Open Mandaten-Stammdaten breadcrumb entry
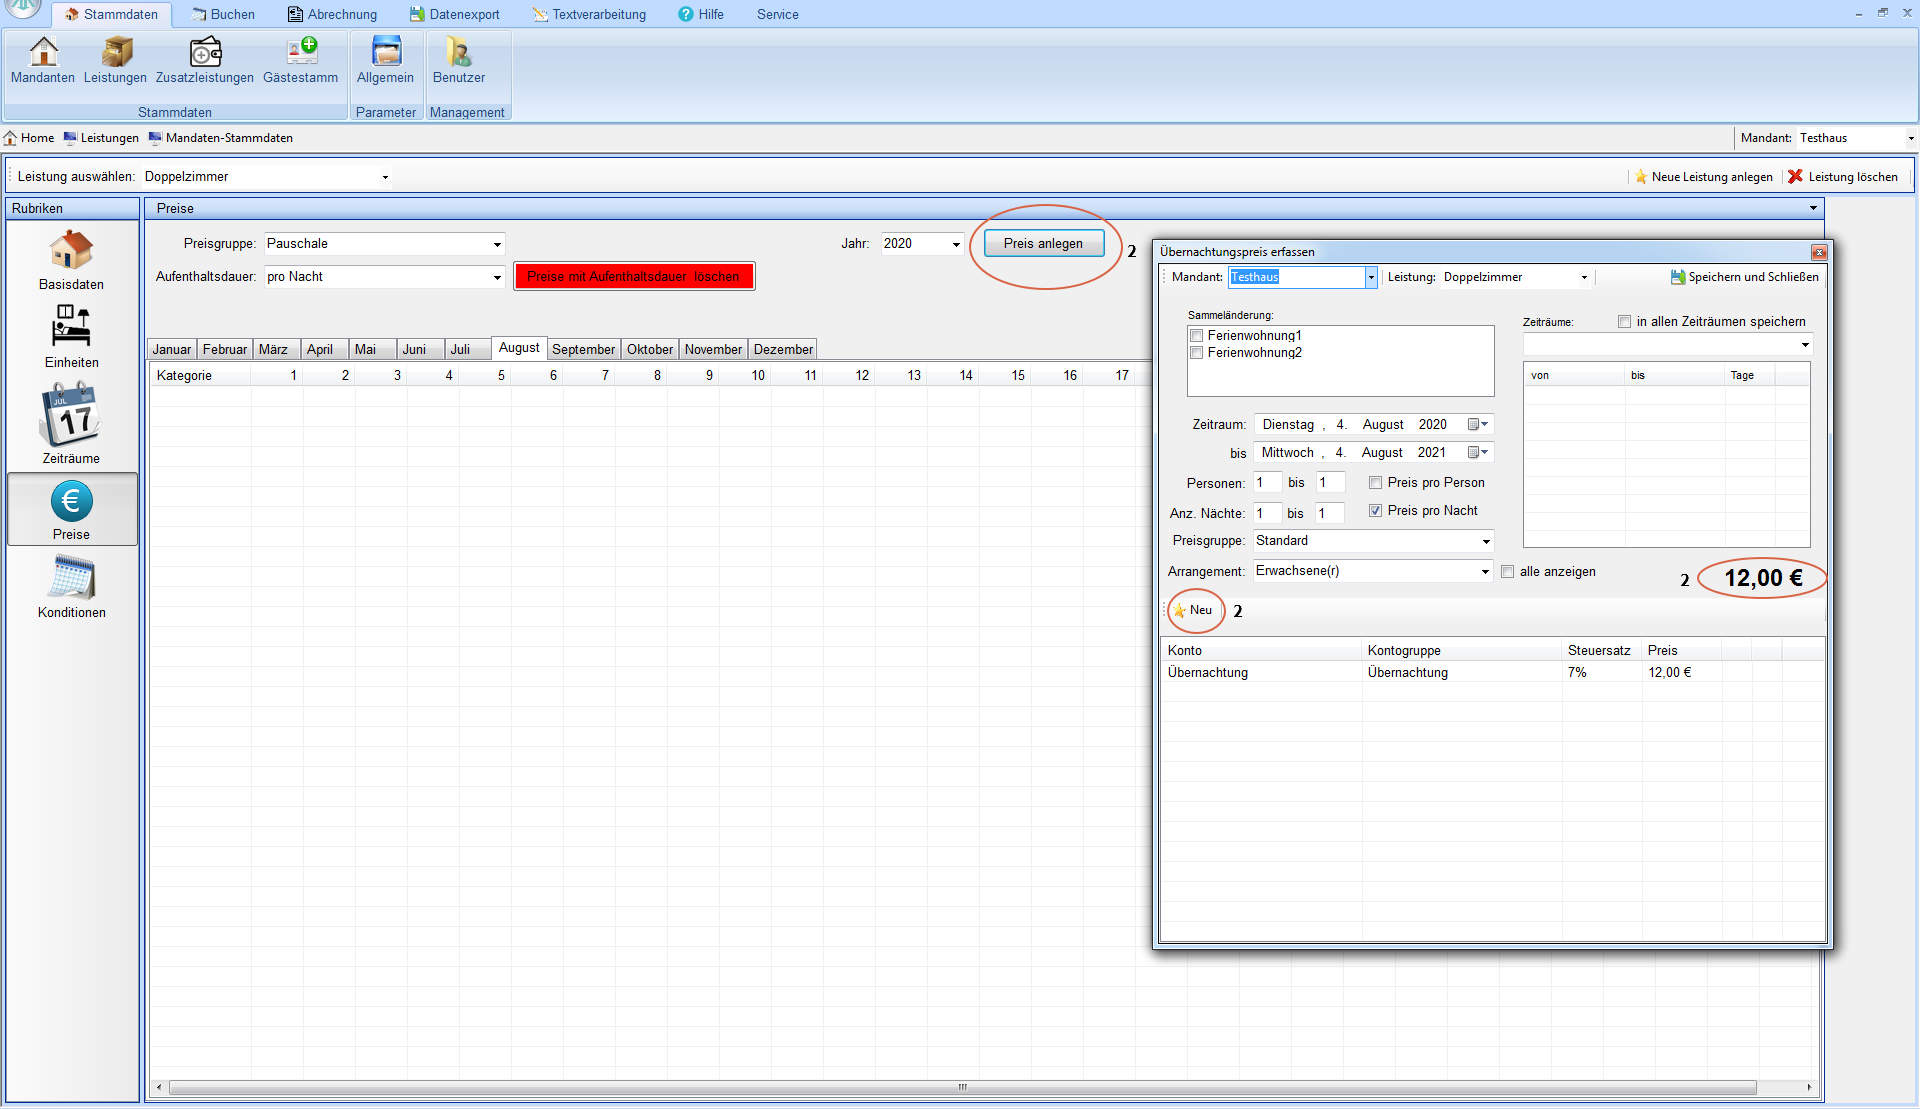The height and width of the screenshot is (1109, 1920). pyautogui.click(x=220, y=138)
